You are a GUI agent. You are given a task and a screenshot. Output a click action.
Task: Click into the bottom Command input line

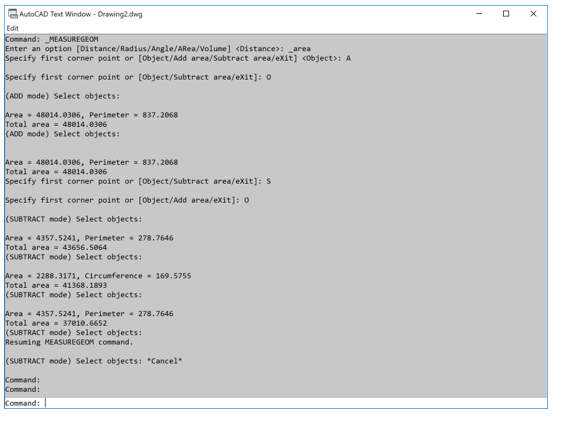click(276, 403)
